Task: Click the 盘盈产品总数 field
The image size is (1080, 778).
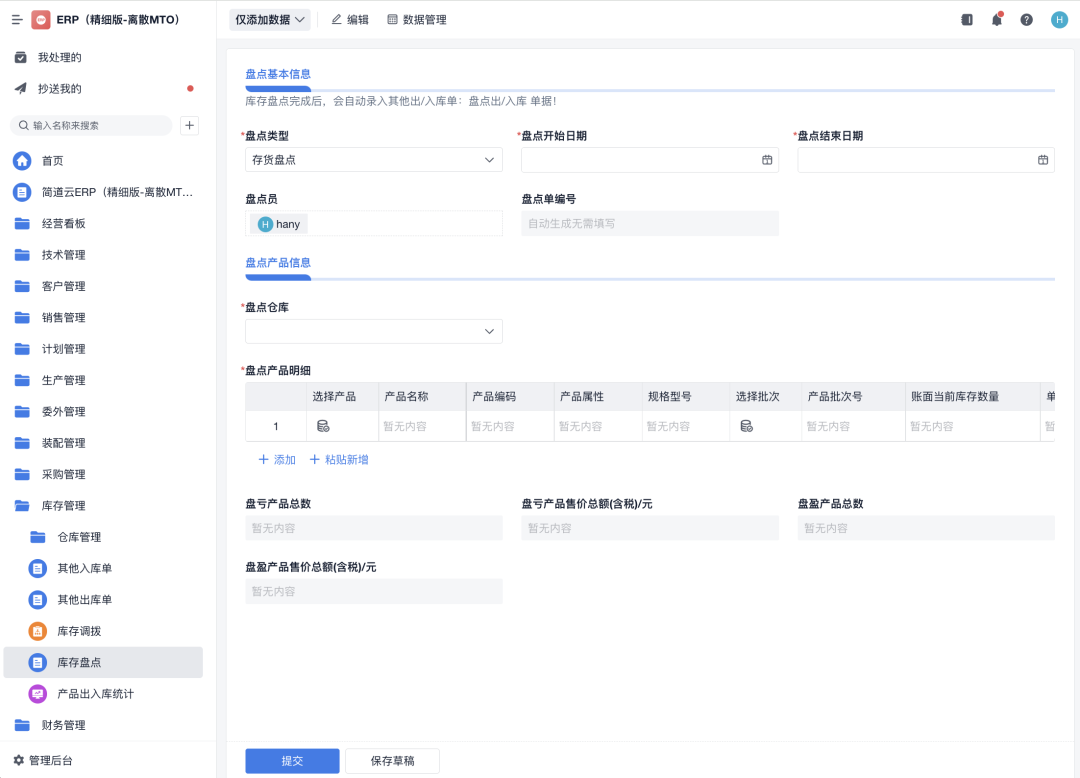Action: 926,528
